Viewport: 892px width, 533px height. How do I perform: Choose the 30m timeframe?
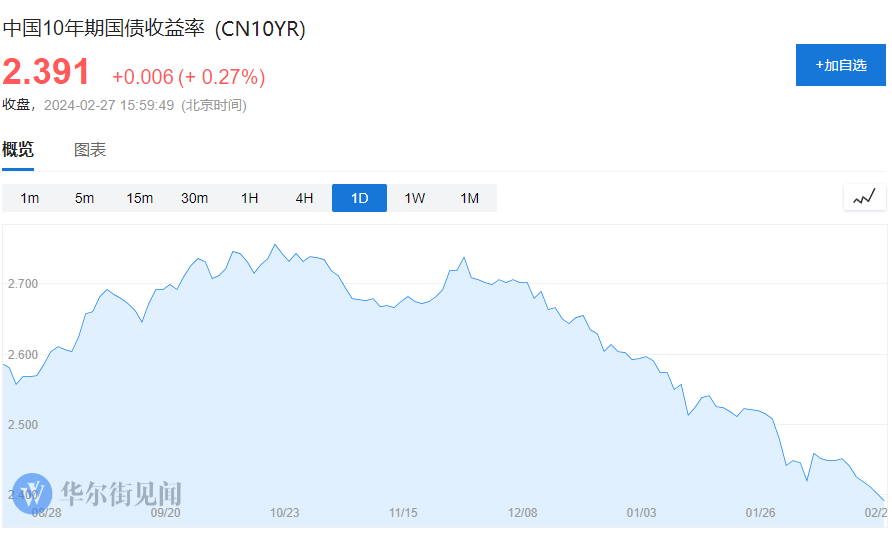tap(195, 198)
